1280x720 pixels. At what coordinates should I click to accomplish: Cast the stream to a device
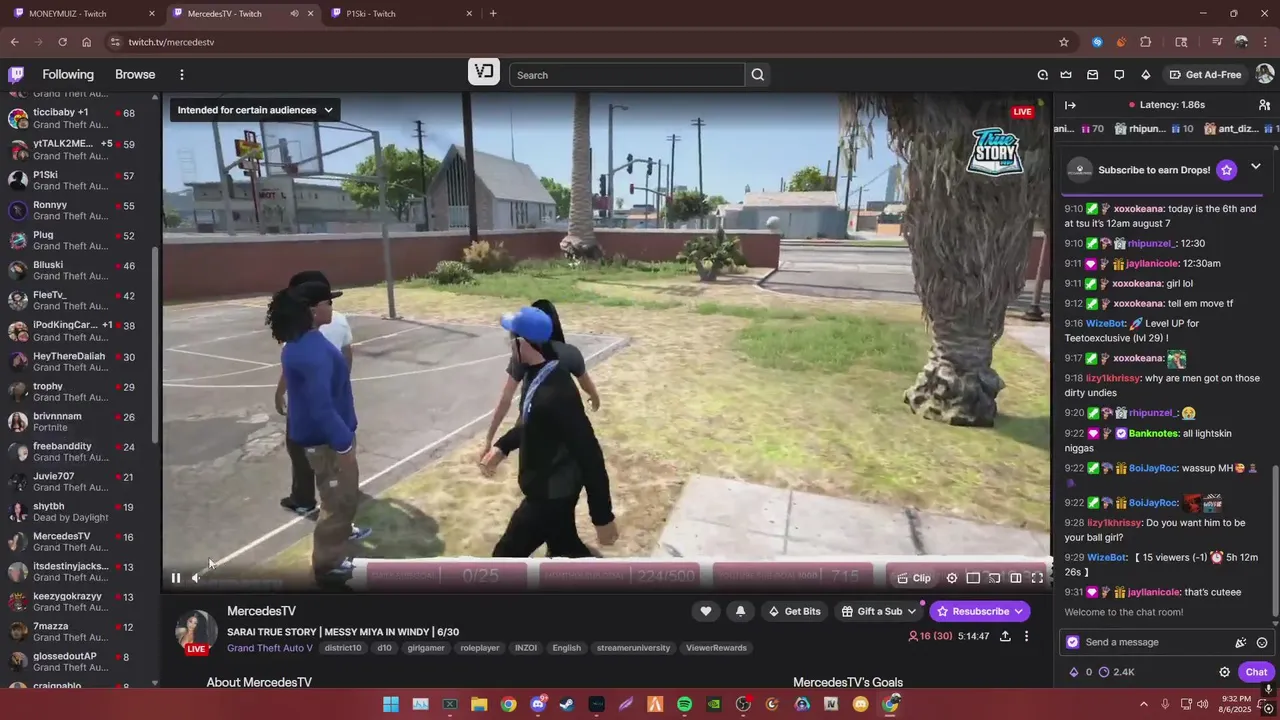(995, 578)
